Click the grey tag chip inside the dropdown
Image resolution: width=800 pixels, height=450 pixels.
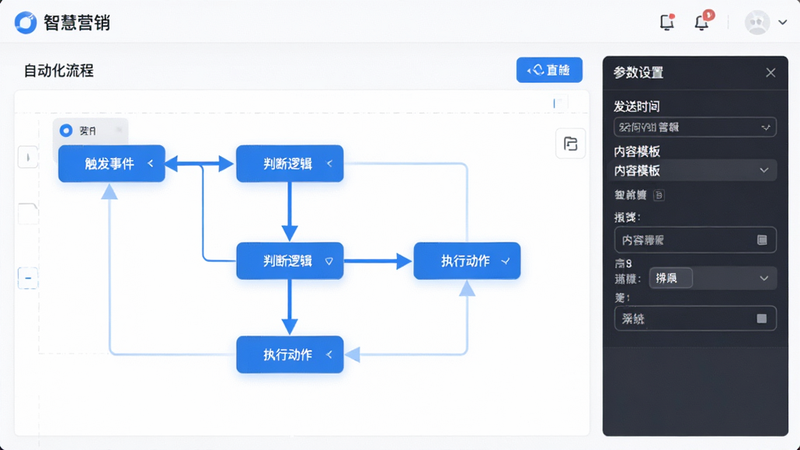pyautogui.click(x=670, y=278)
